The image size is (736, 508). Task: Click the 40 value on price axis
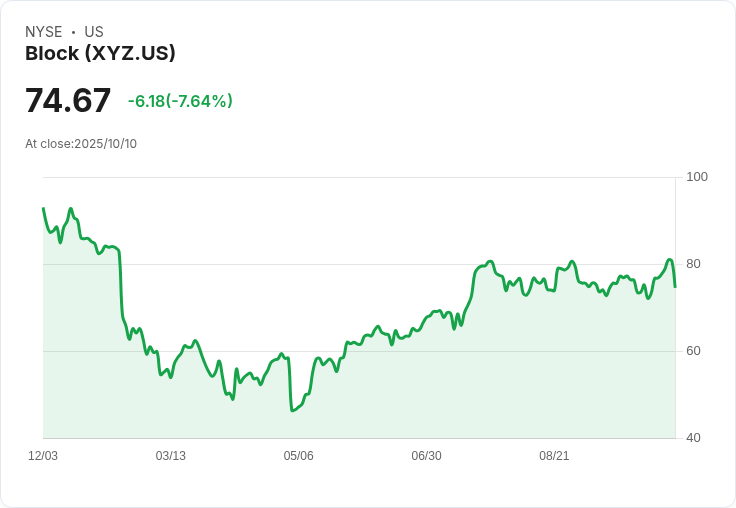pos(694,438)
